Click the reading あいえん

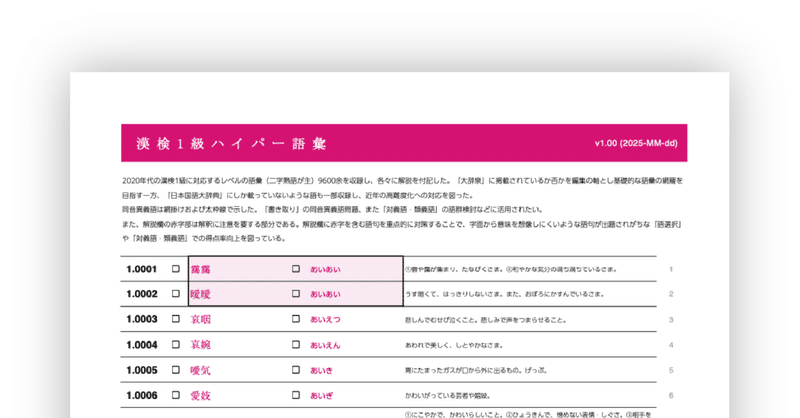point(325,346)
